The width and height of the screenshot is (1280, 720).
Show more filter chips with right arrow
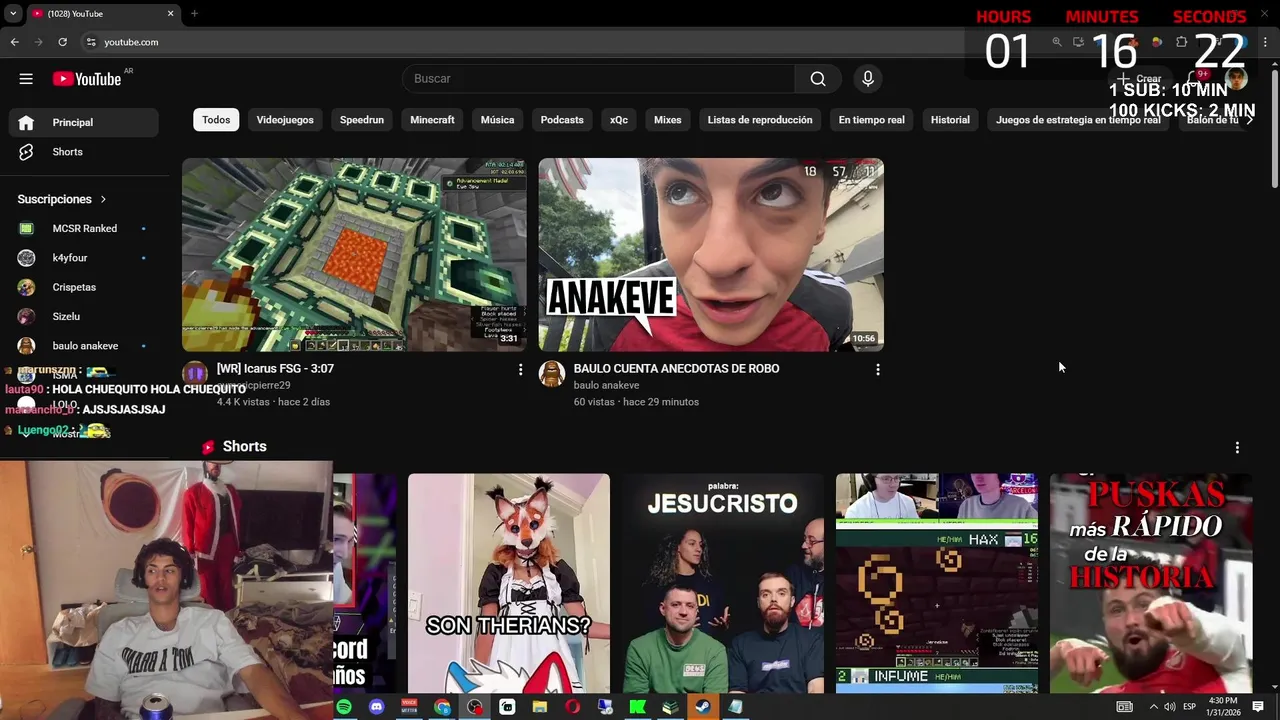[1248, 120]
